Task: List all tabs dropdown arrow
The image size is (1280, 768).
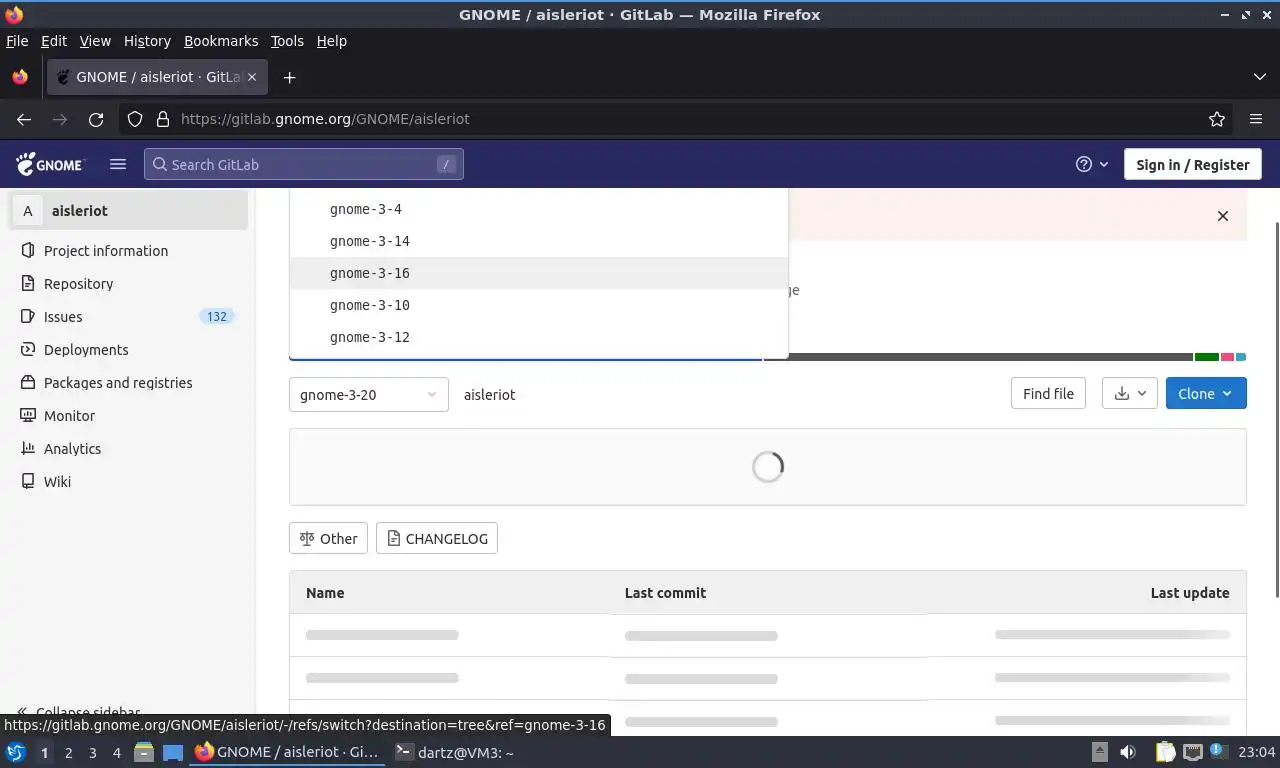Action: click(x=1260, y=77)
